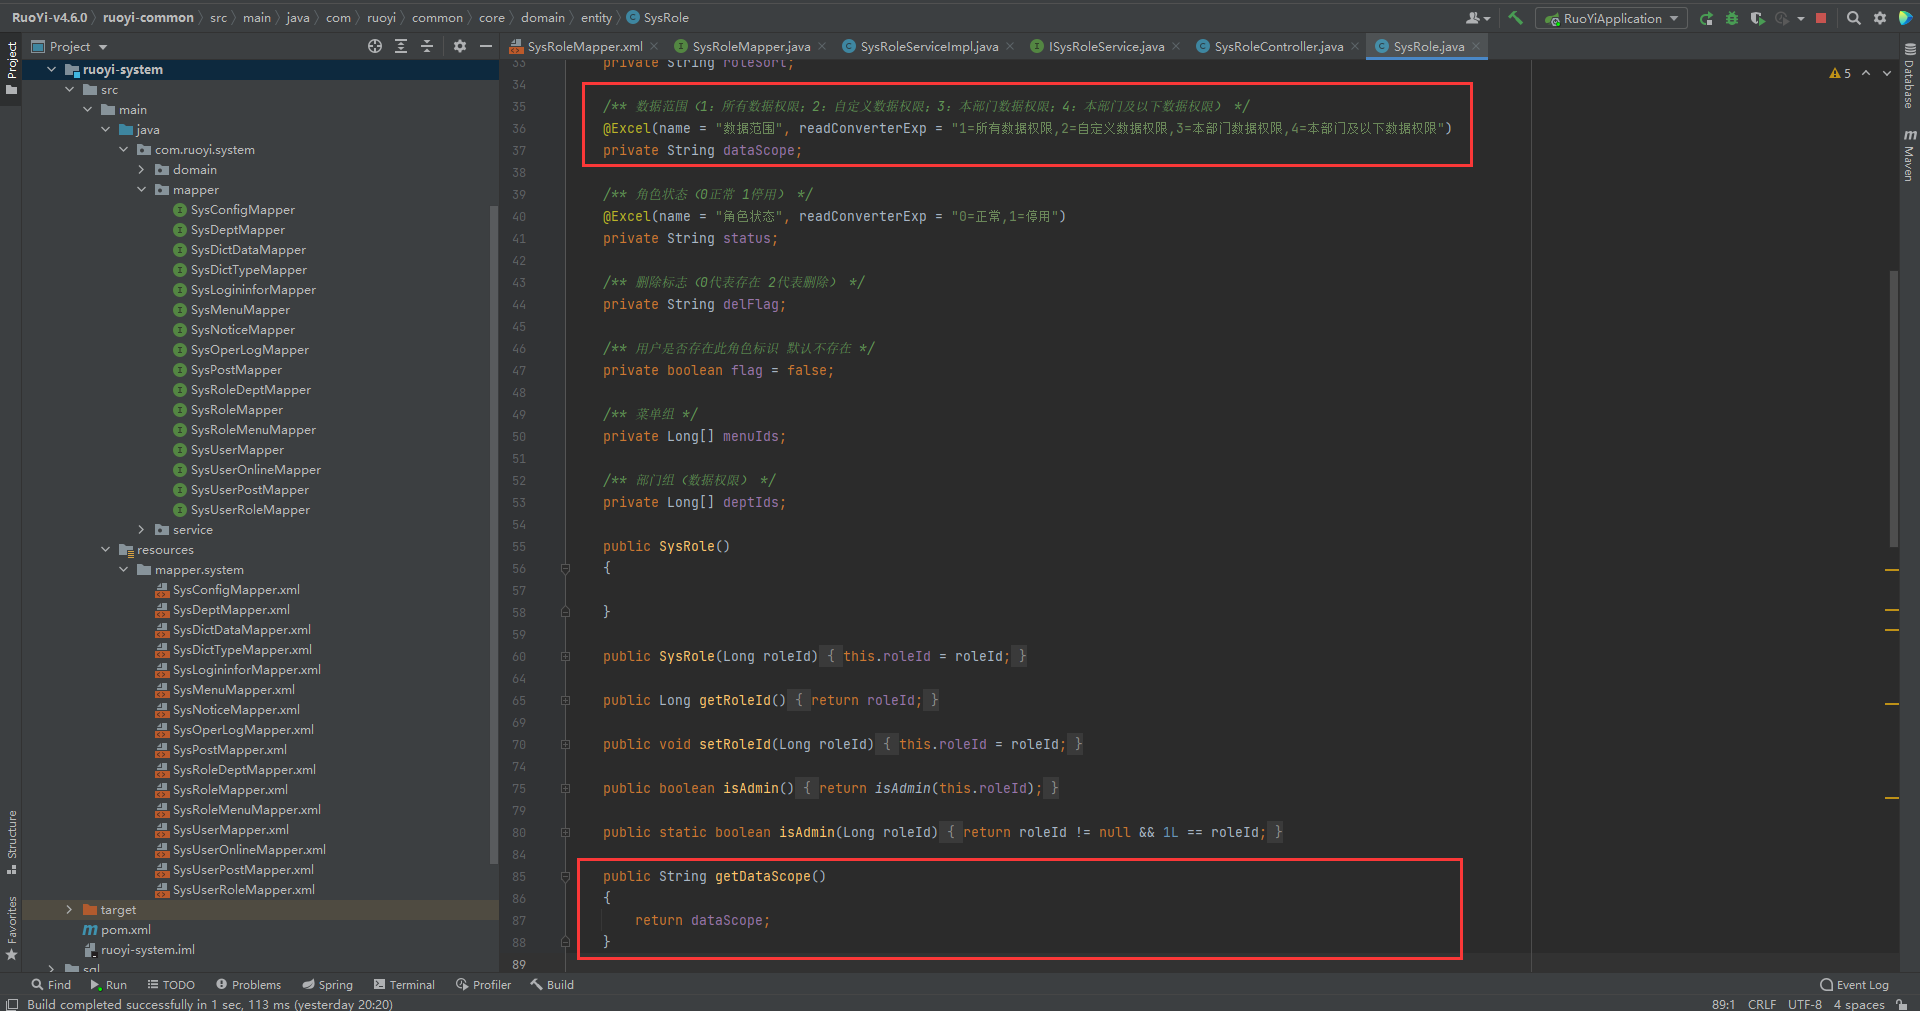Open the Terminal tool window
Screen dimensions: 1920x1011
pyautogui.click(x=404, y=985)
